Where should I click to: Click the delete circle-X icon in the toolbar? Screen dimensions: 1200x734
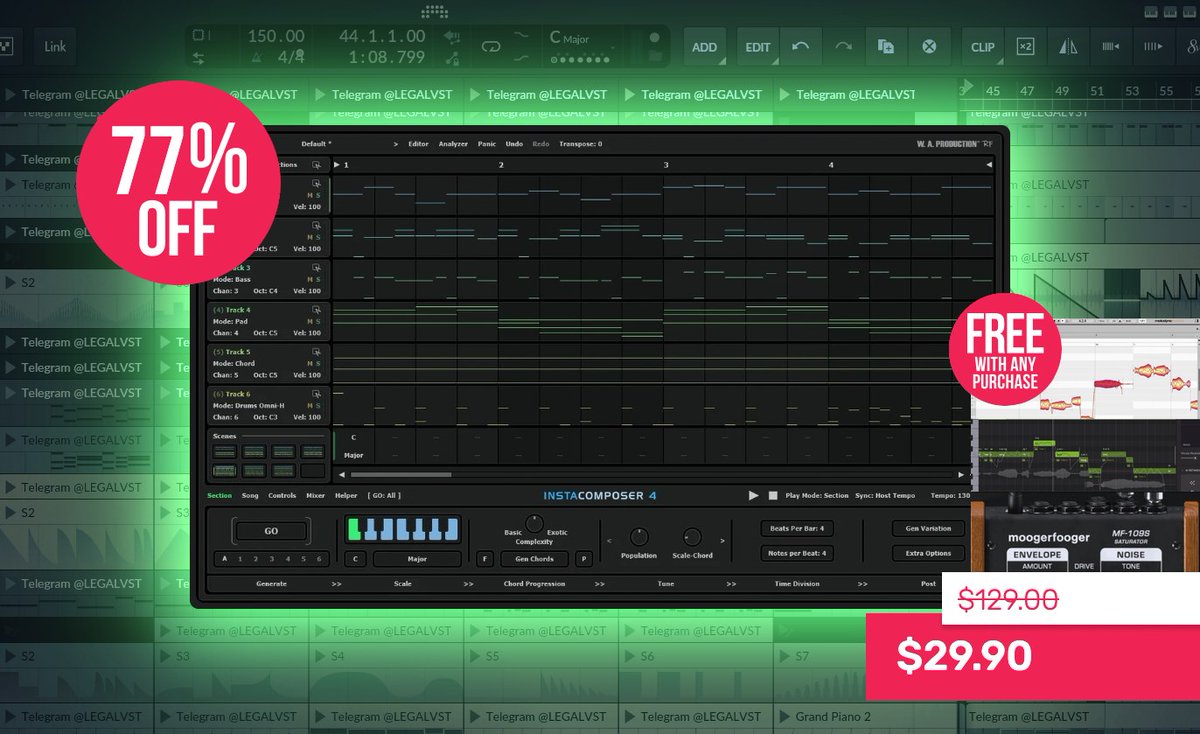tap(929, 46)
